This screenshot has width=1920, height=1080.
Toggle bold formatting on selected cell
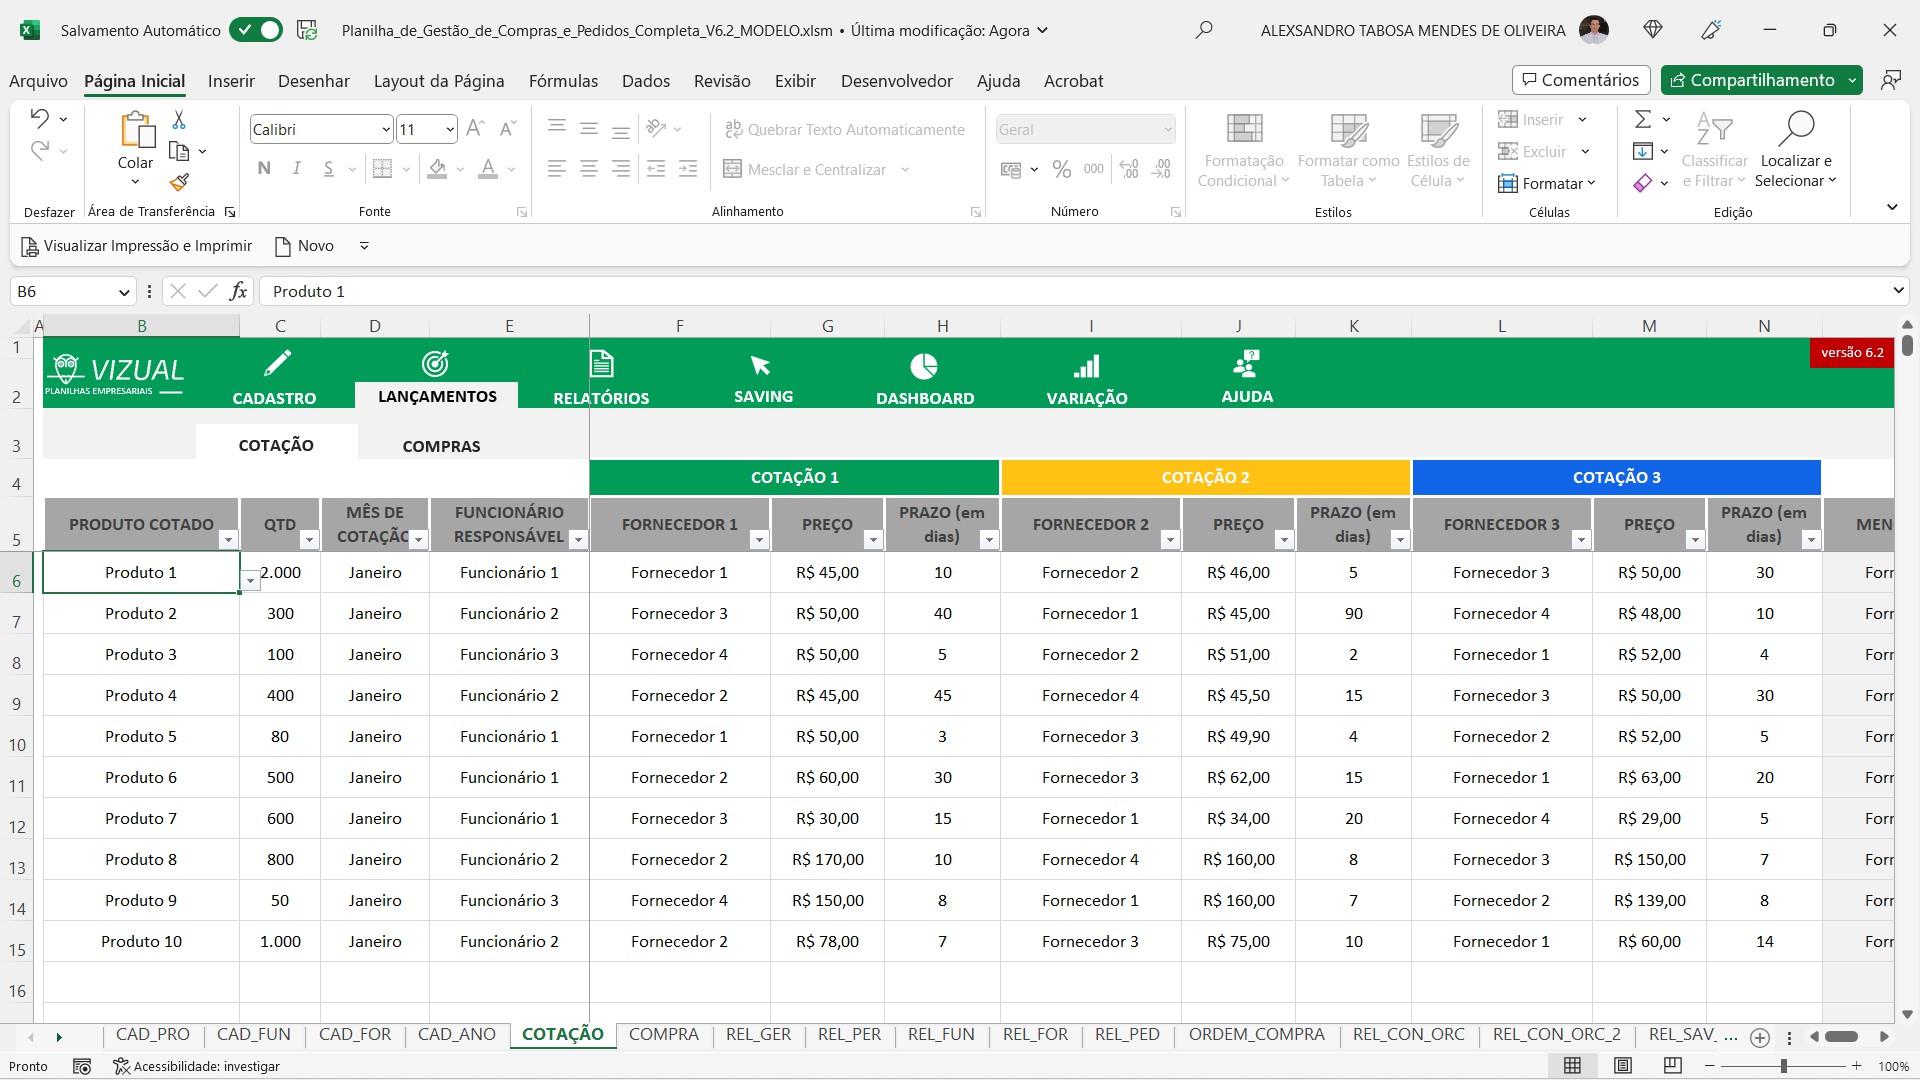[264, 168]
